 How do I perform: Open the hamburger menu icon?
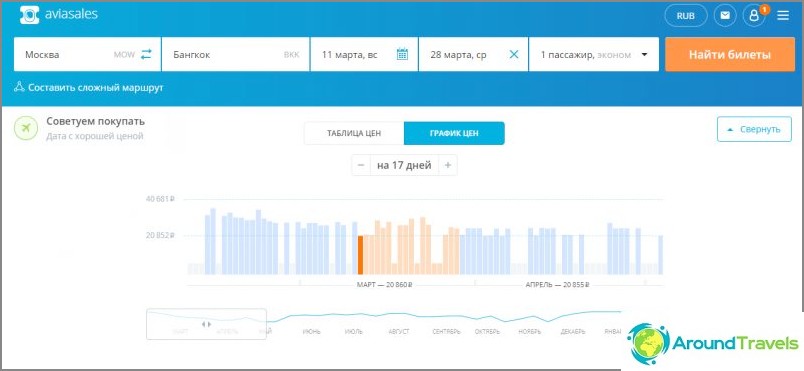coord(783,16)
